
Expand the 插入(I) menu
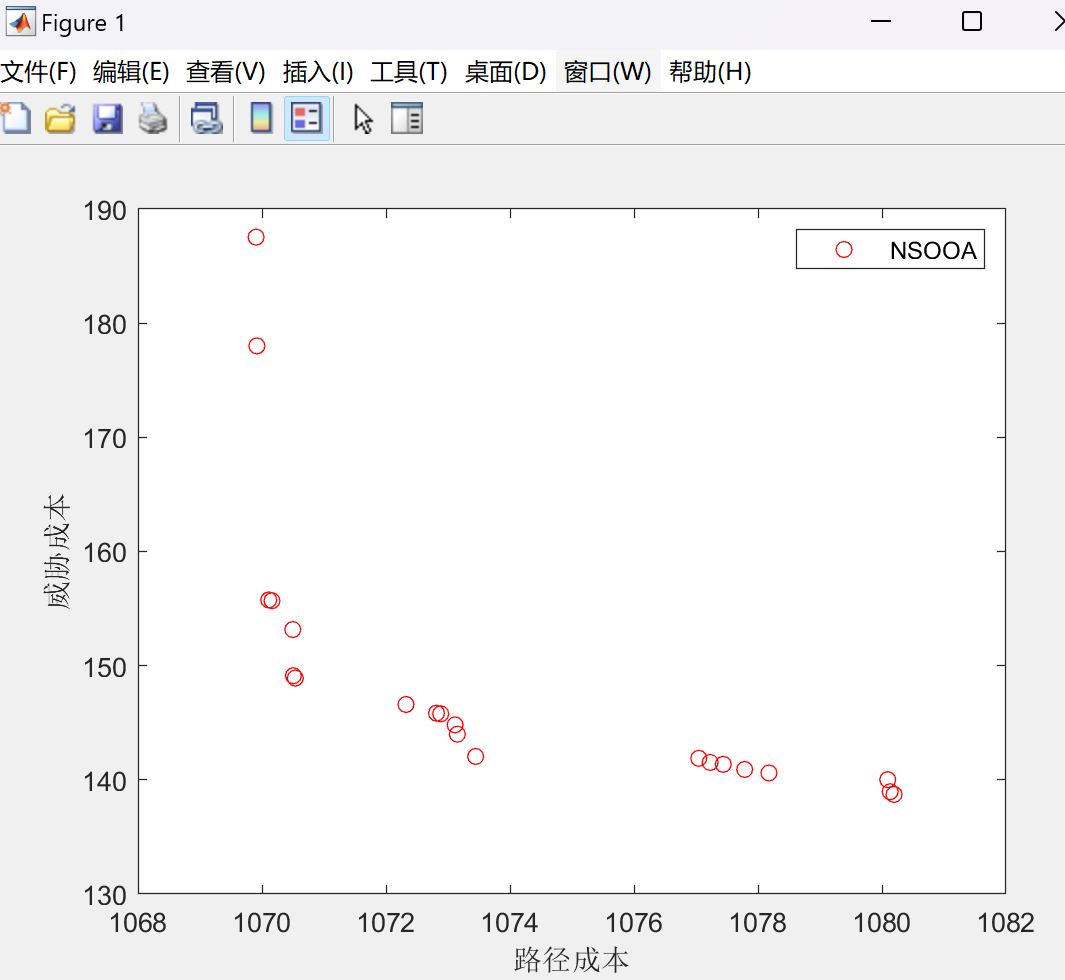pyautogui.click(x=318, y=72)
